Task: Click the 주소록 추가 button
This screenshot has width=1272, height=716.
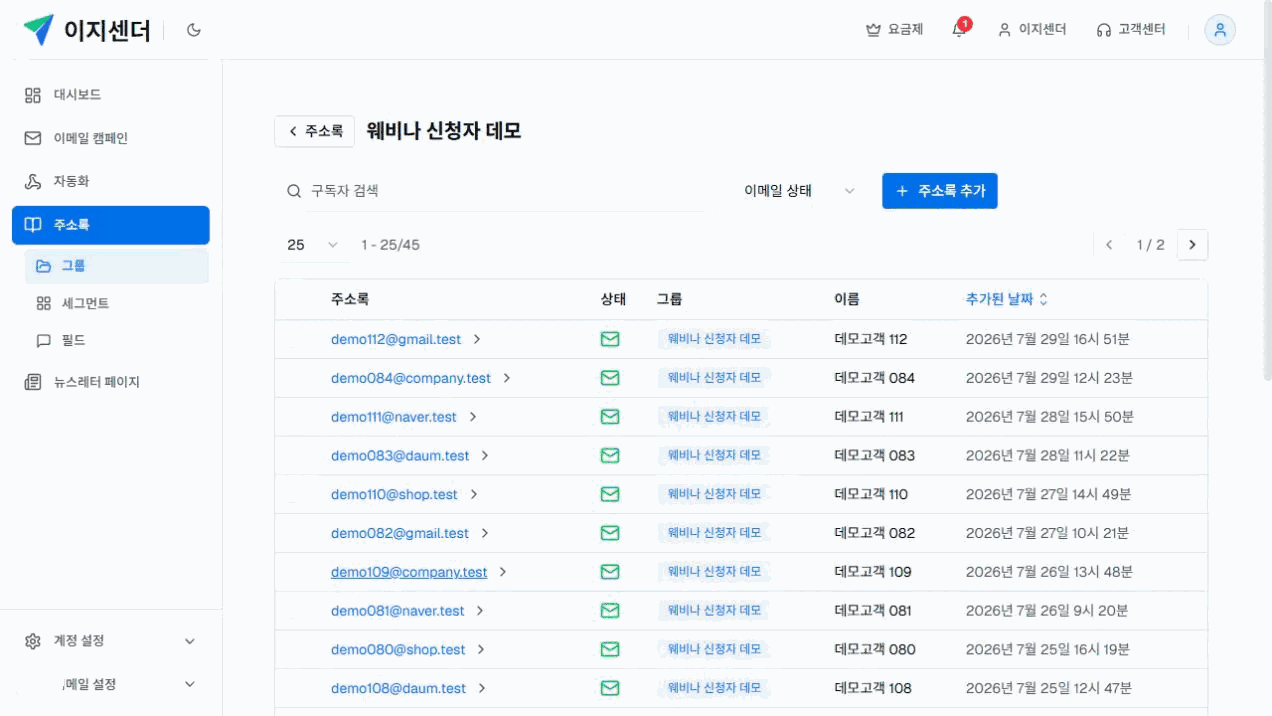Action: point(940,191)
